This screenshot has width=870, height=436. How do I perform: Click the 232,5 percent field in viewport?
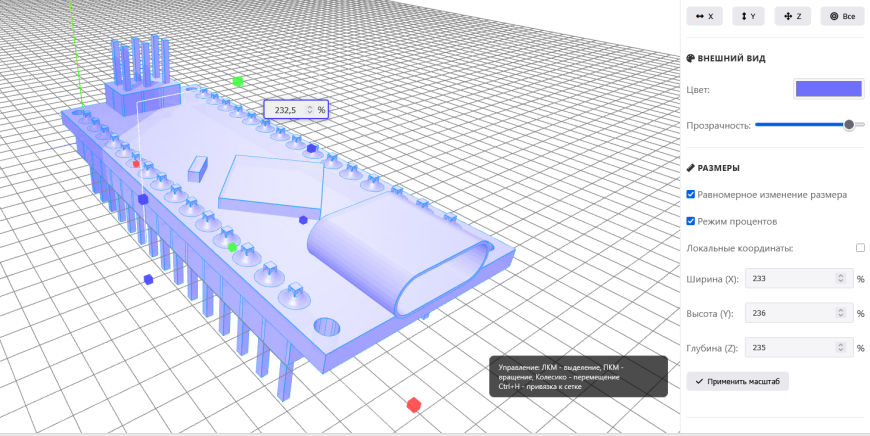click(x=296, y=110)
